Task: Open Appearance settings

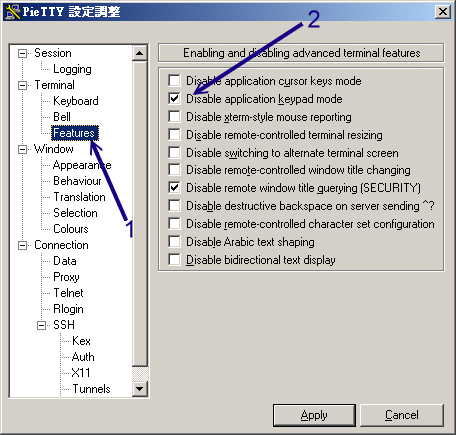Action: point(82,165)
